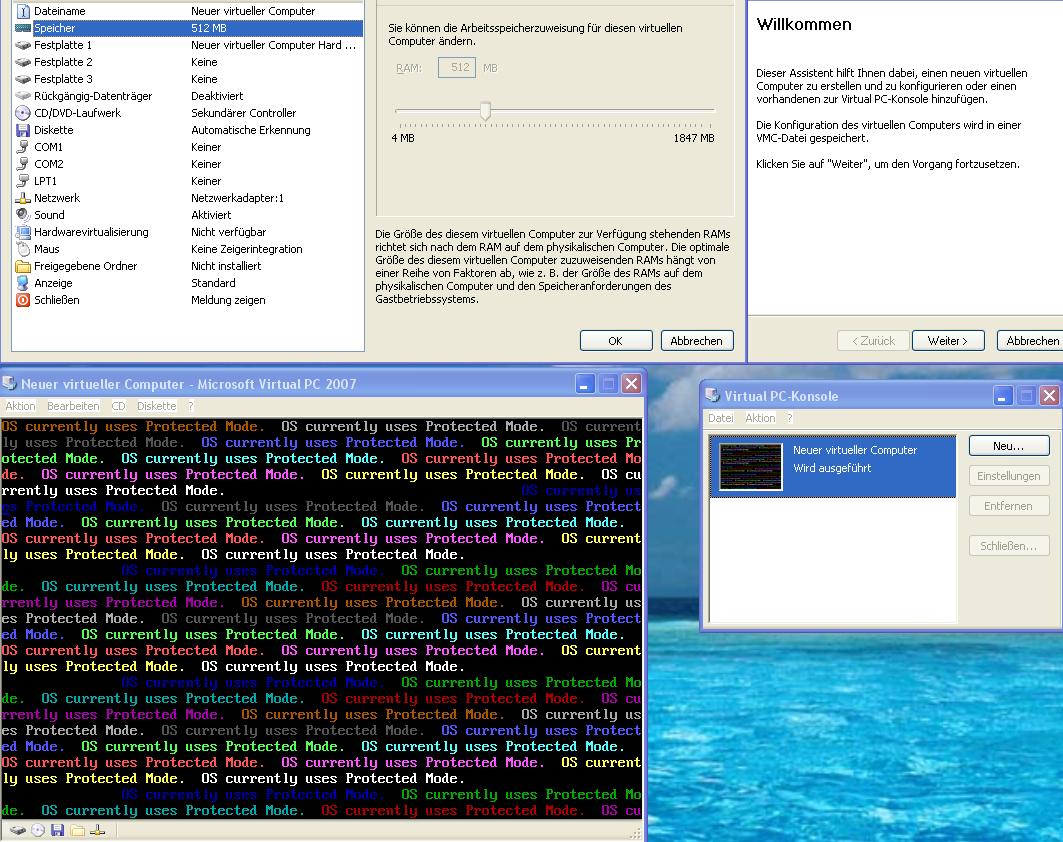Screen dimensions: 1063x842
Task: Click network status icon in VM status bar
Action: pyautogui.click(x=98, y=830)
